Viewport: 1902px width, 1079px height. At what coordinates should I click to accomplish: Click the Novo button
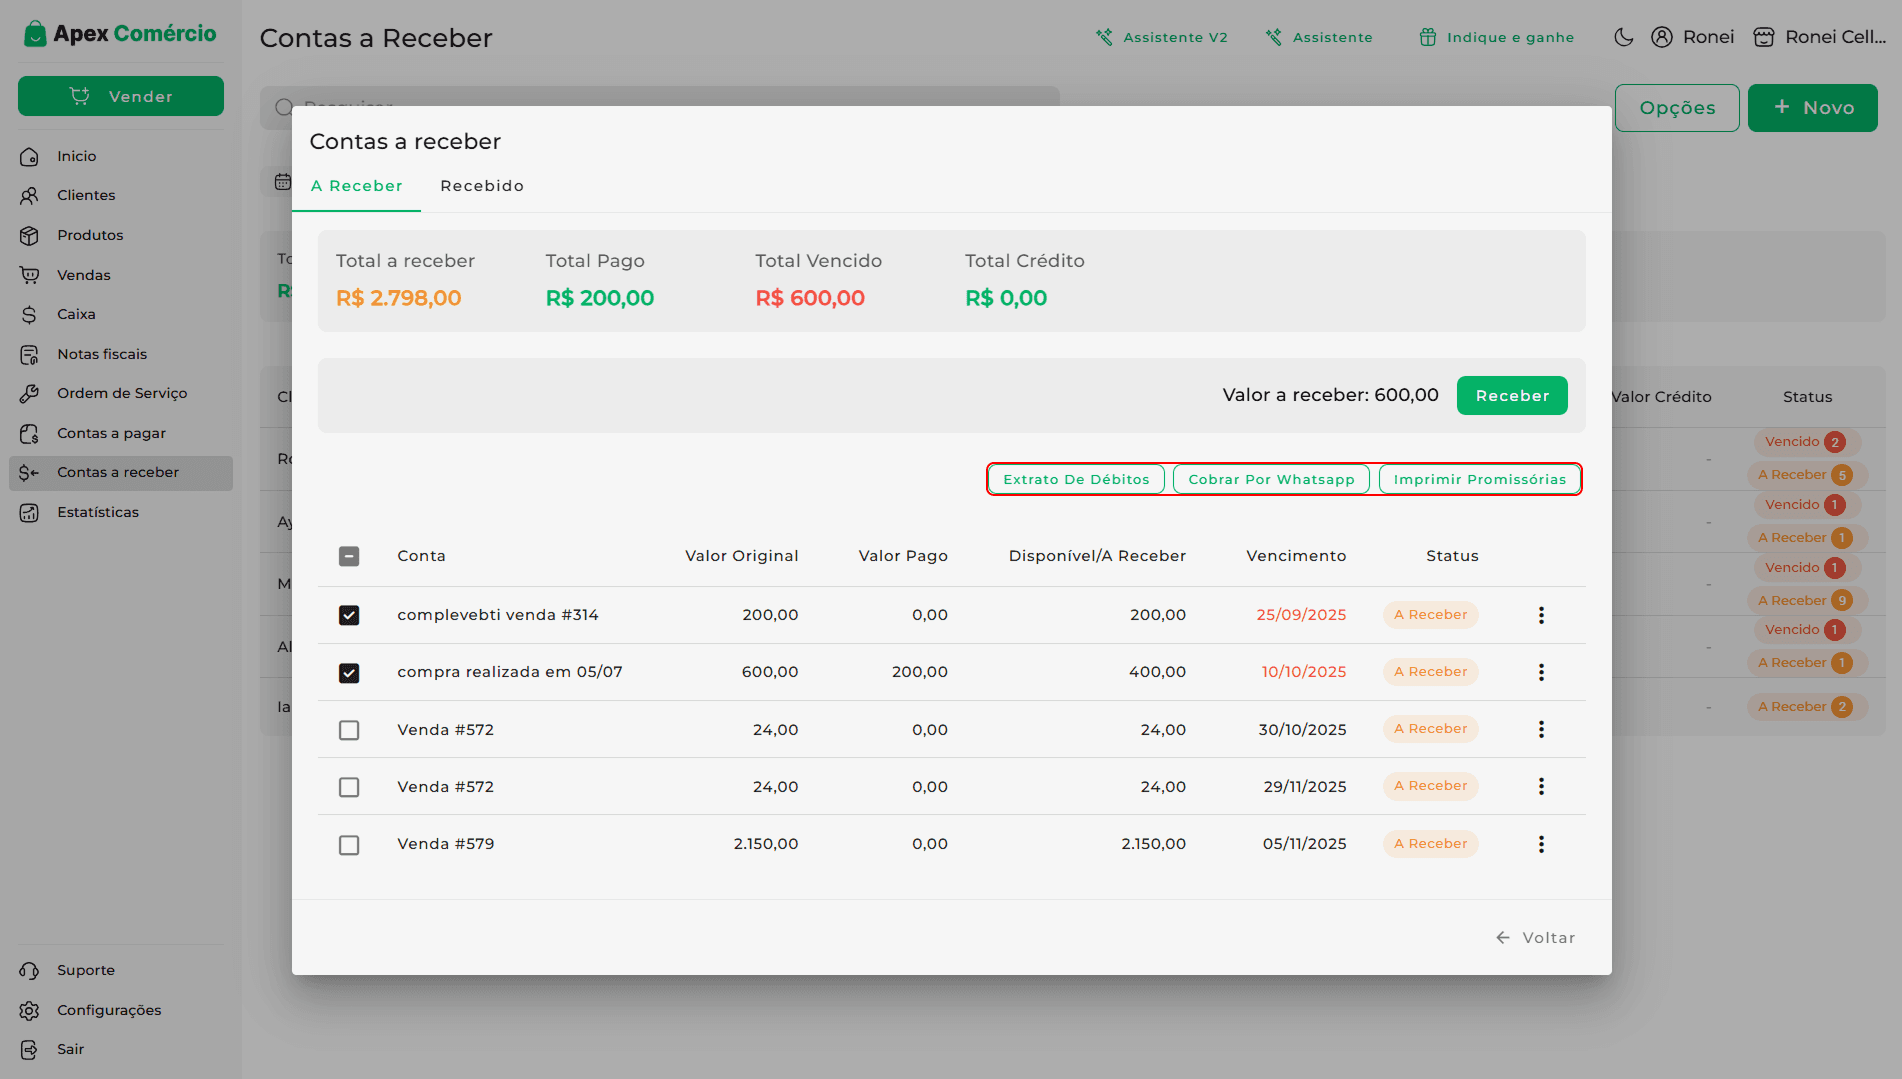point(1813,107)
